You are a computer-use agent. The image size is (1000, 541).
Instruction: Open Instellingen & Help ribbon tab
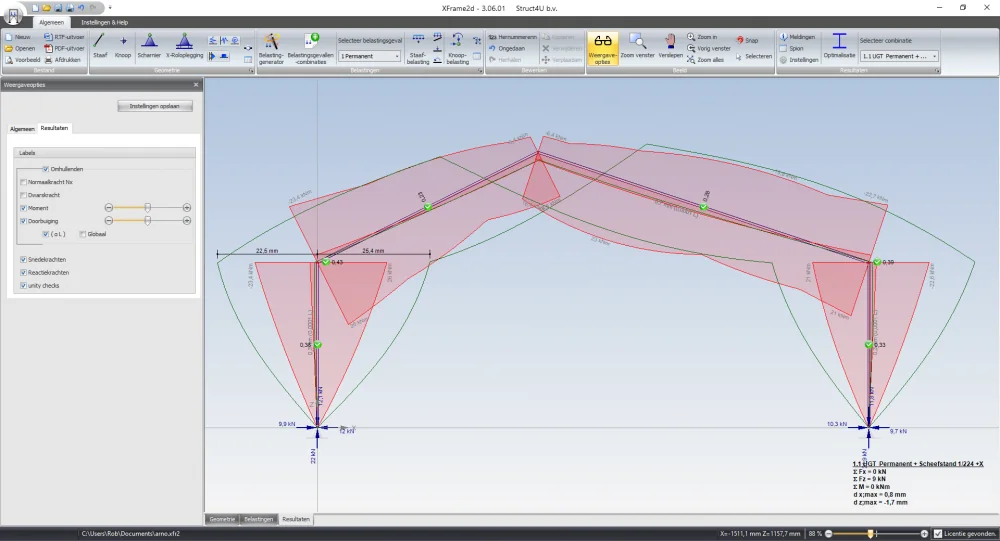click(105, 22)
